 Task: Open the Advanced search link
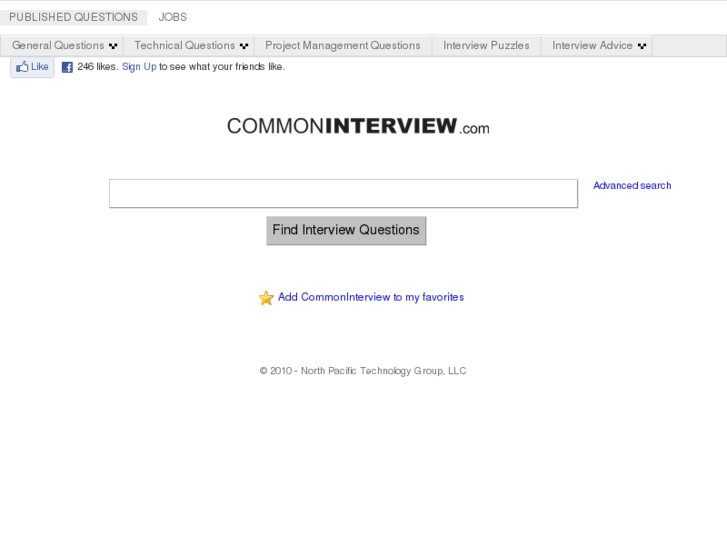tap(632, 186)
